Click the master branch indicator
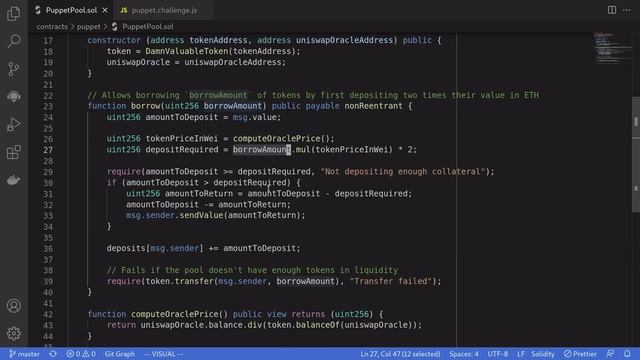This screenshot has width=640, height=360. [24, 354]
